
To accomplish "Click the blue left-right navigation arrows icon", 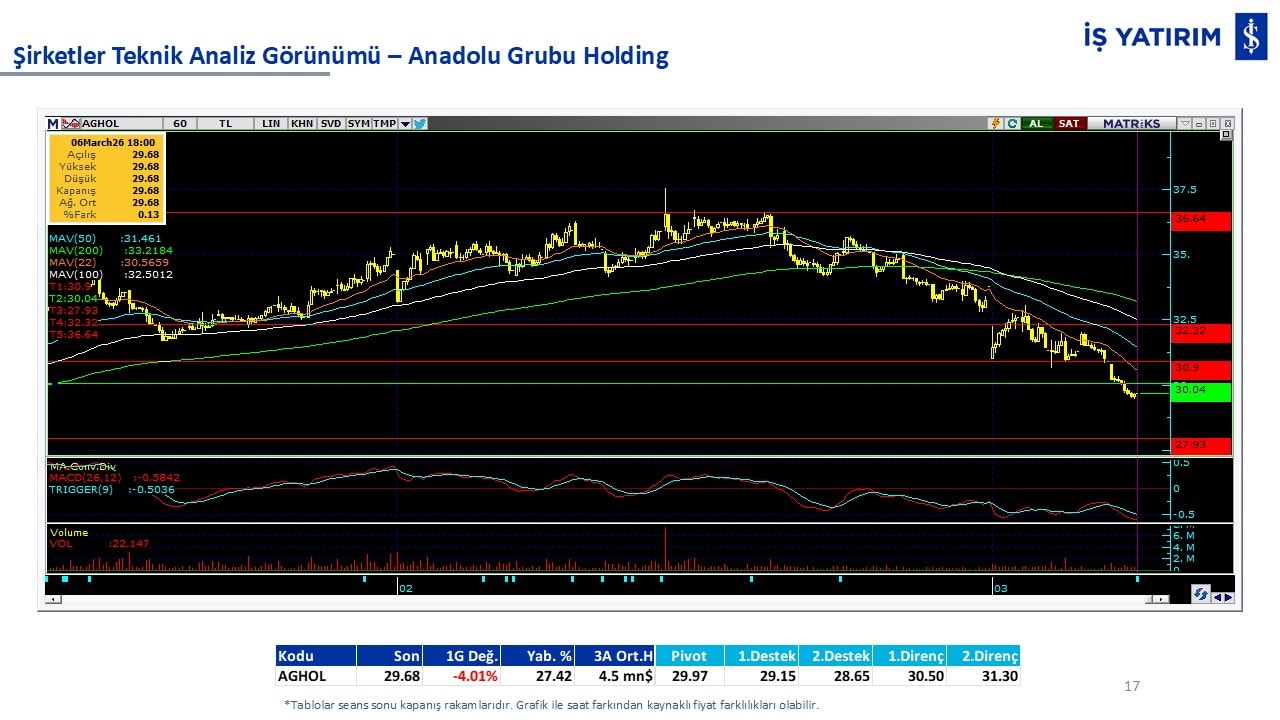I will tap(1223, 597).
